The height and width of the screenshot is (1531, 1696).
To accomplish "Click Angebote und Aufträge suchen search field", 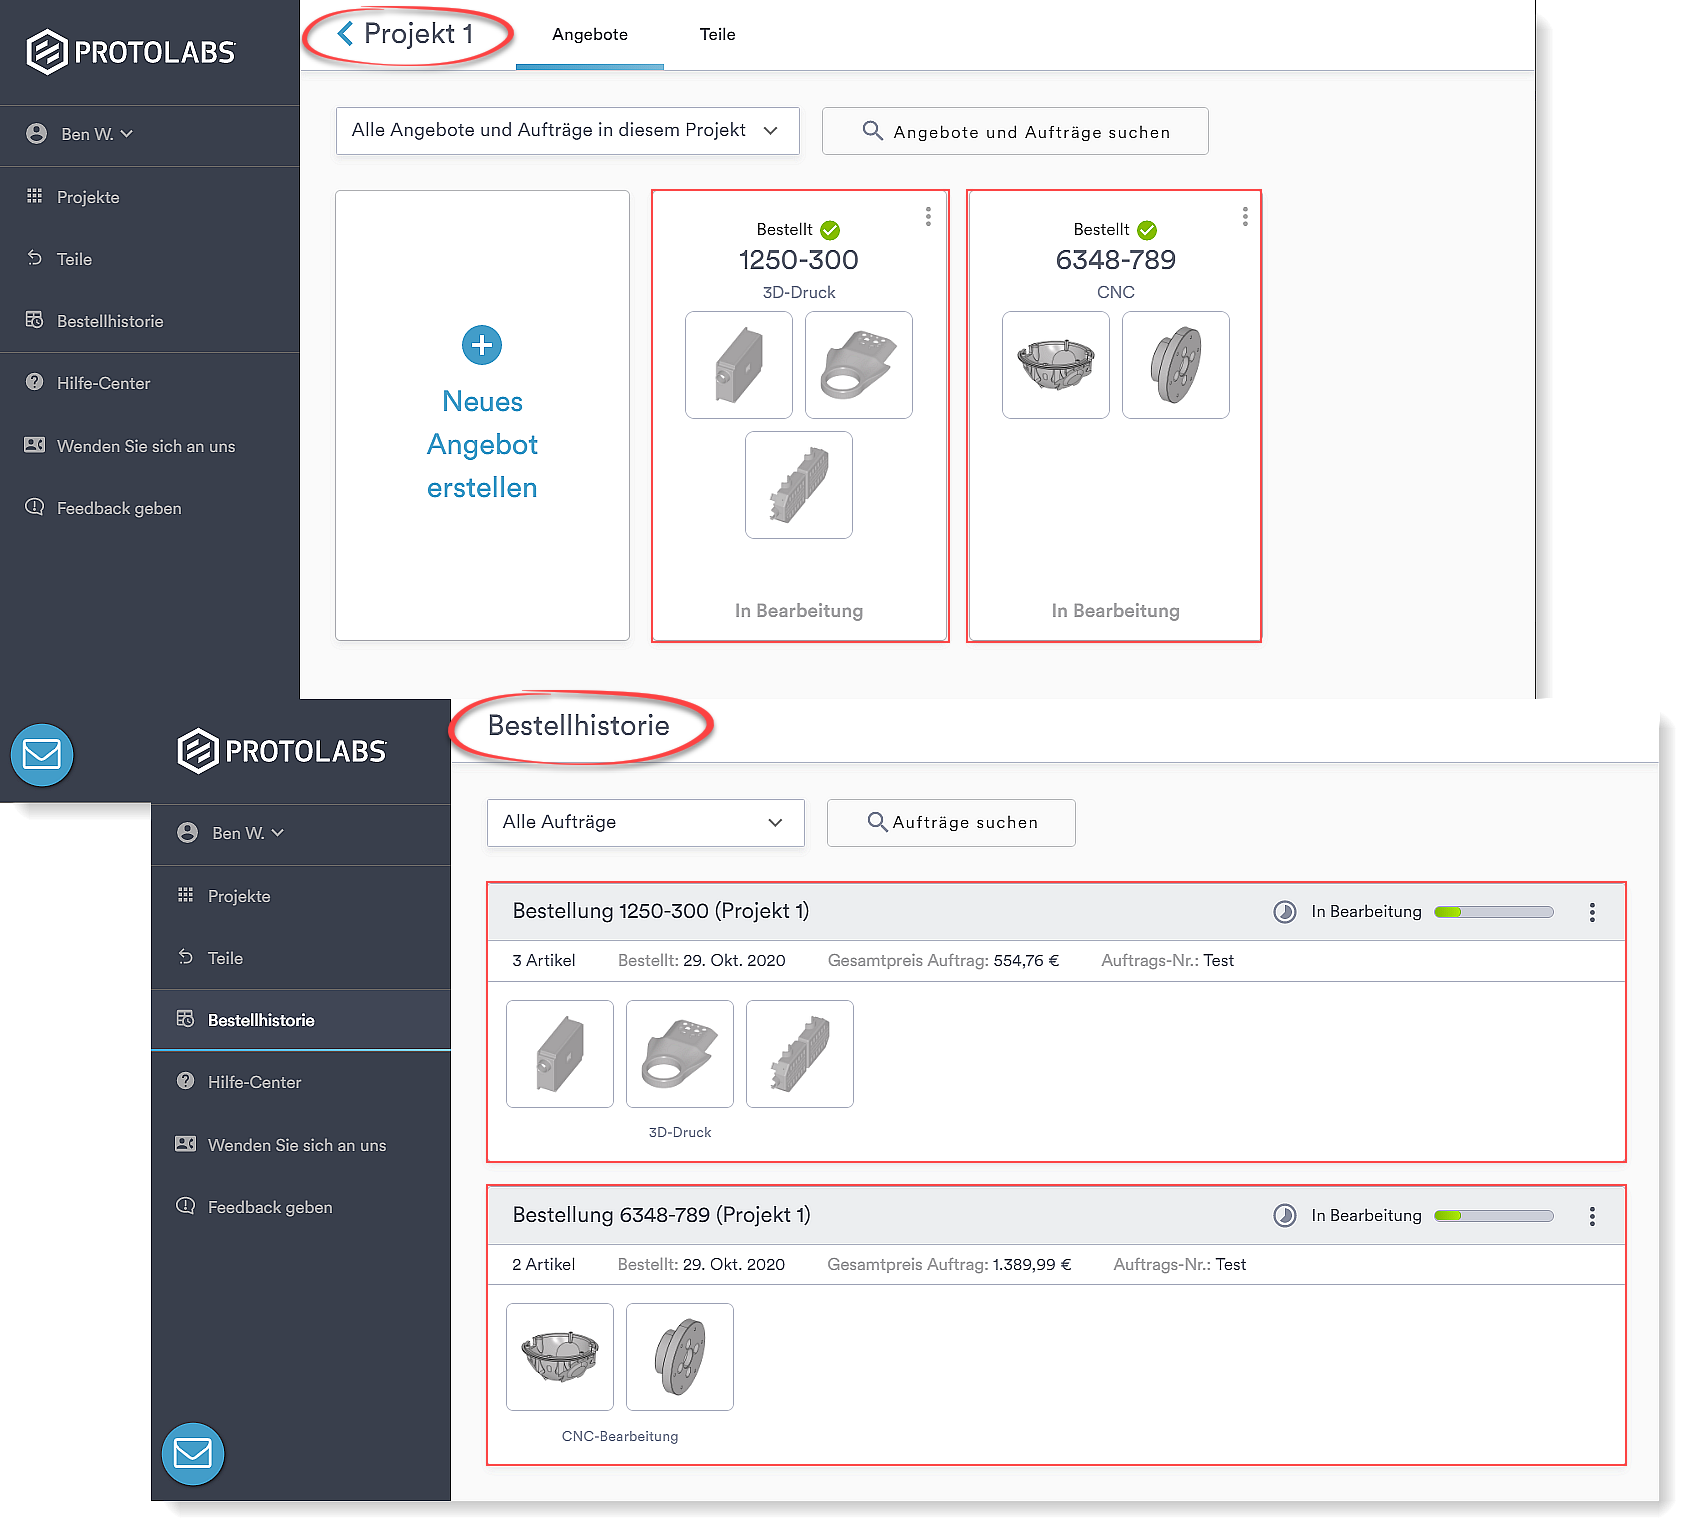I will pyautogui.click(x=1015, y=131).
